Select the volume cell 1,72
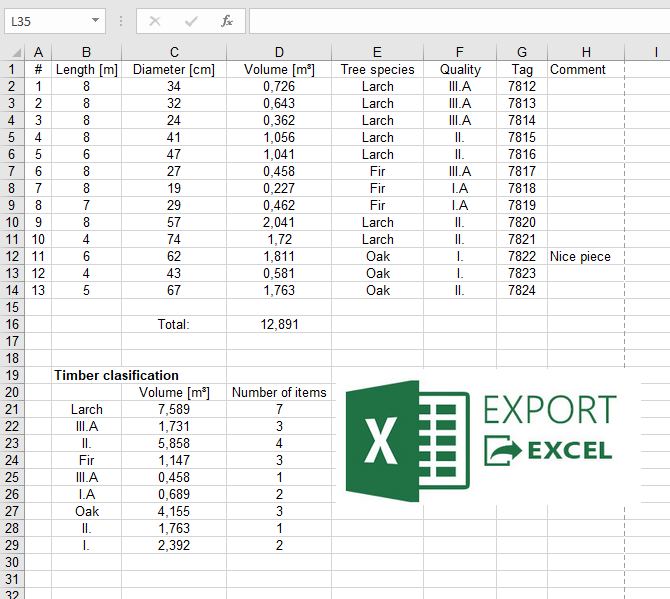Image resolution: width=670 pixels, height=599 pixels. coord(279,239)
